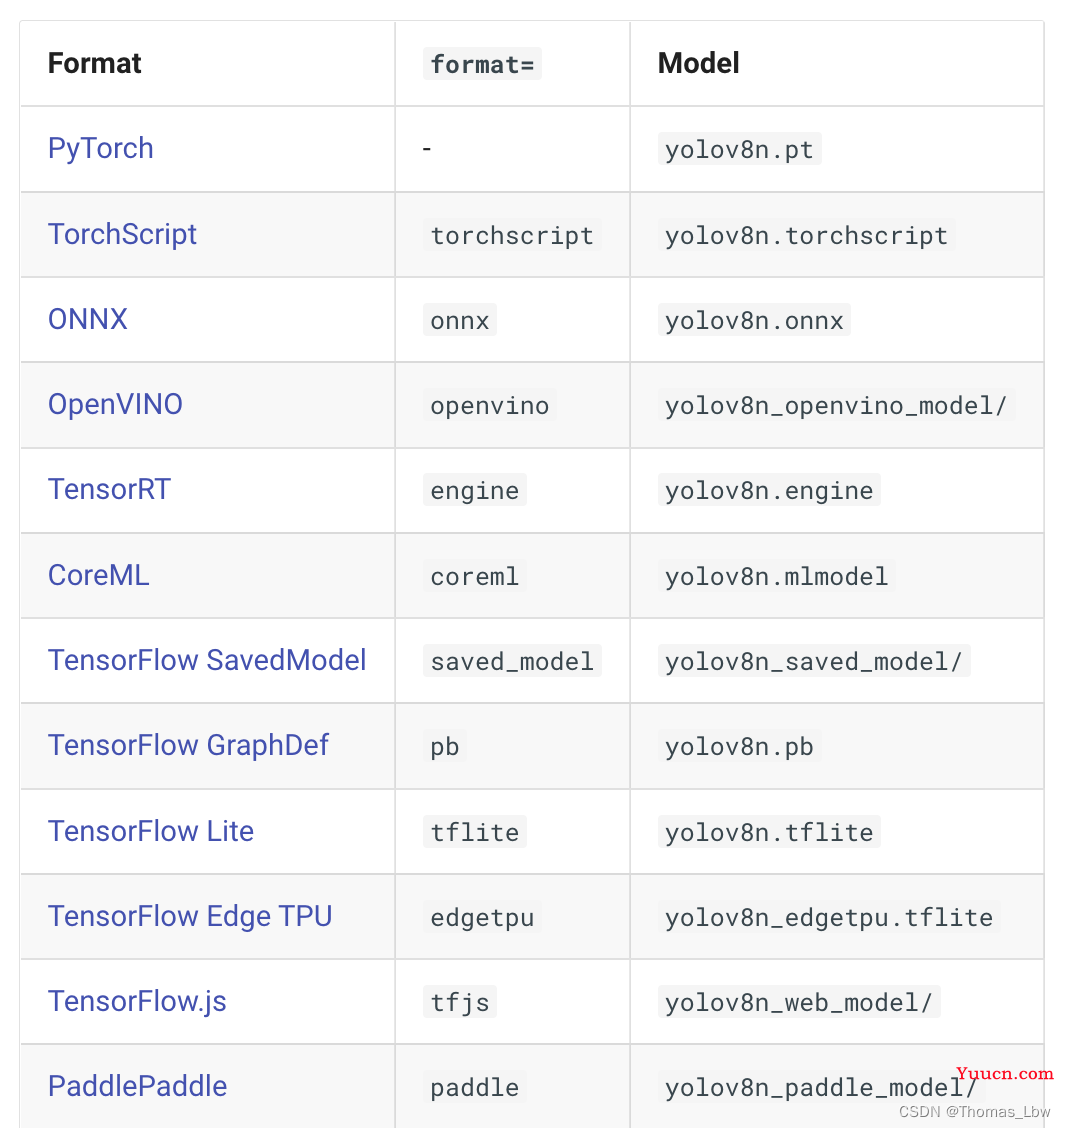1066x1128 pixels.
Task: Open the OpenVINO documentation link
Action: coord(115,404)
